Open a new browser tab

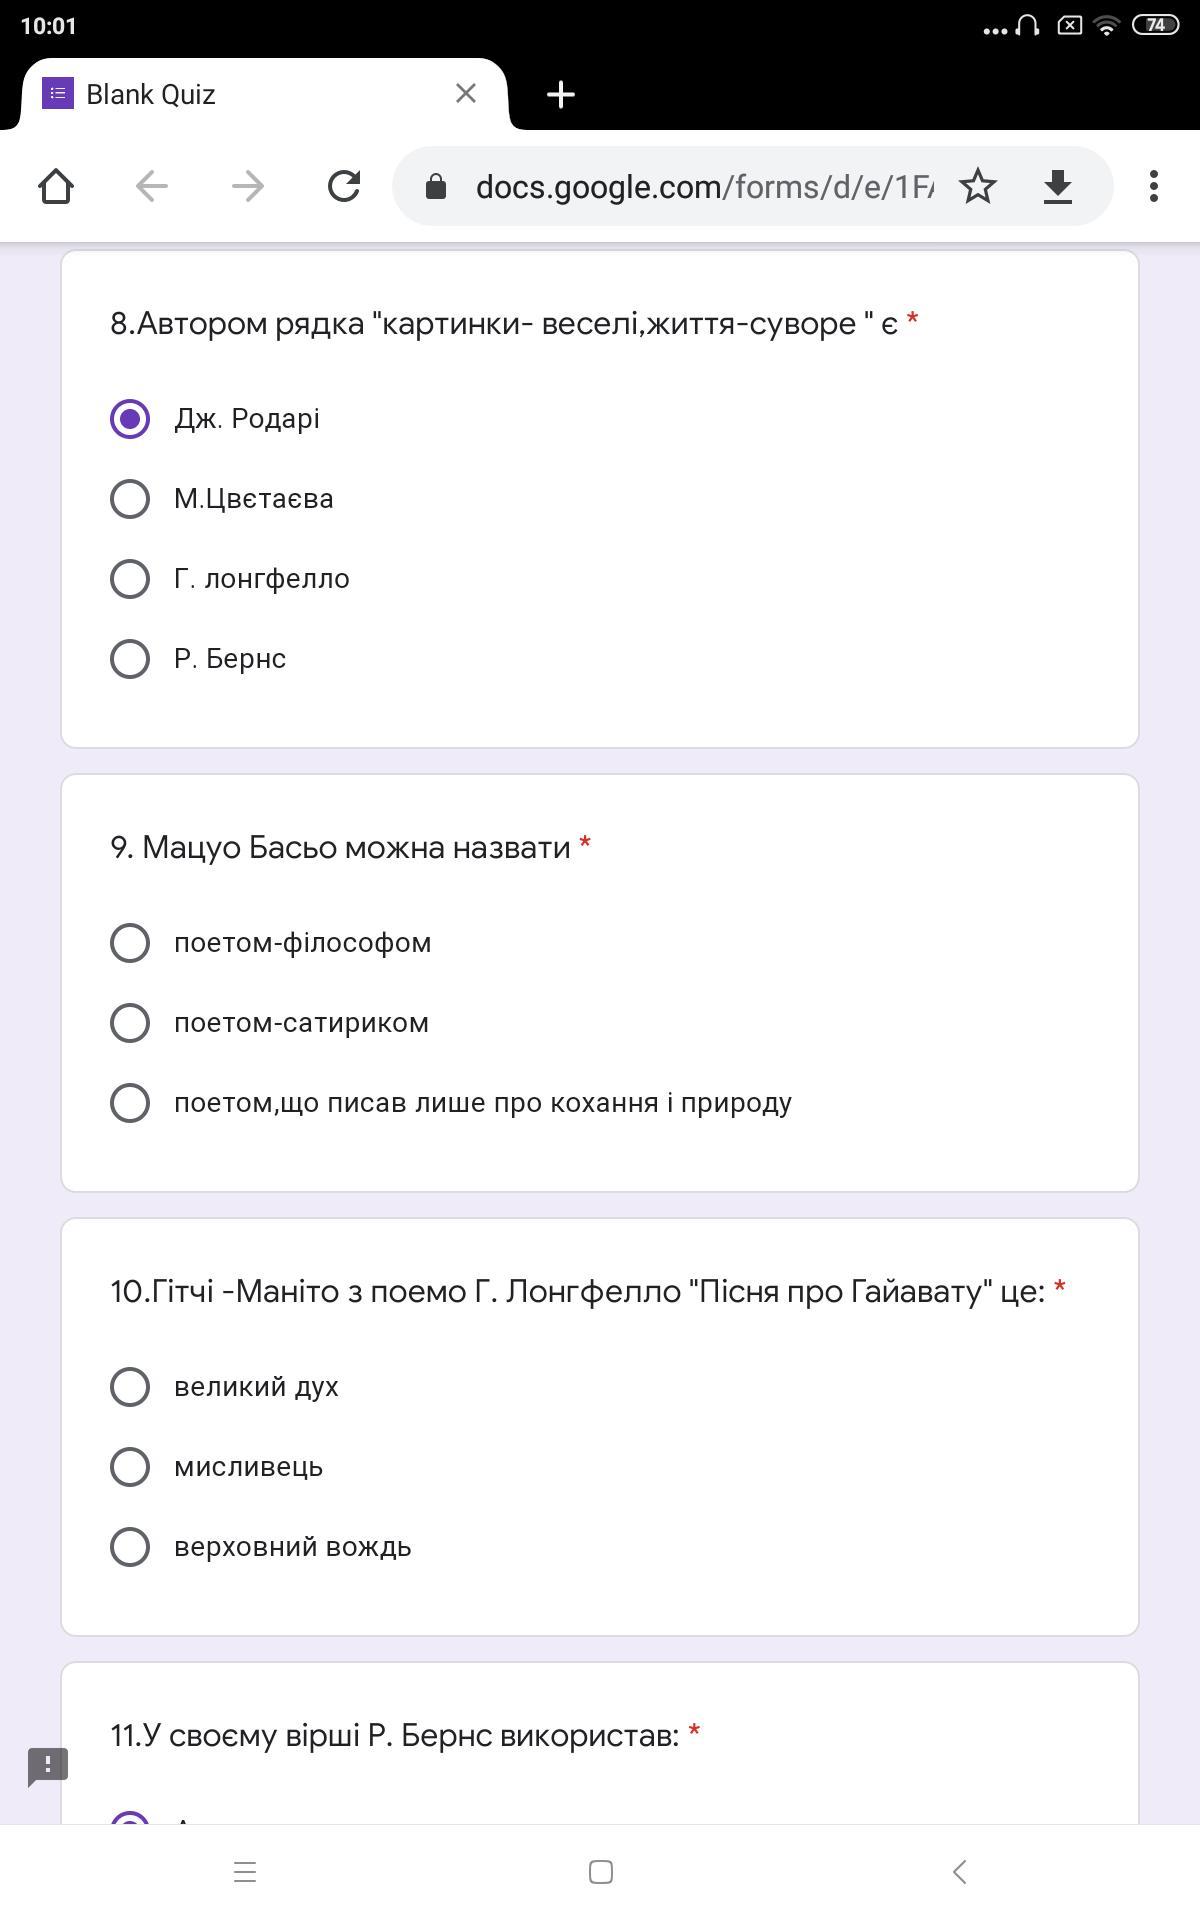point(561,94)
